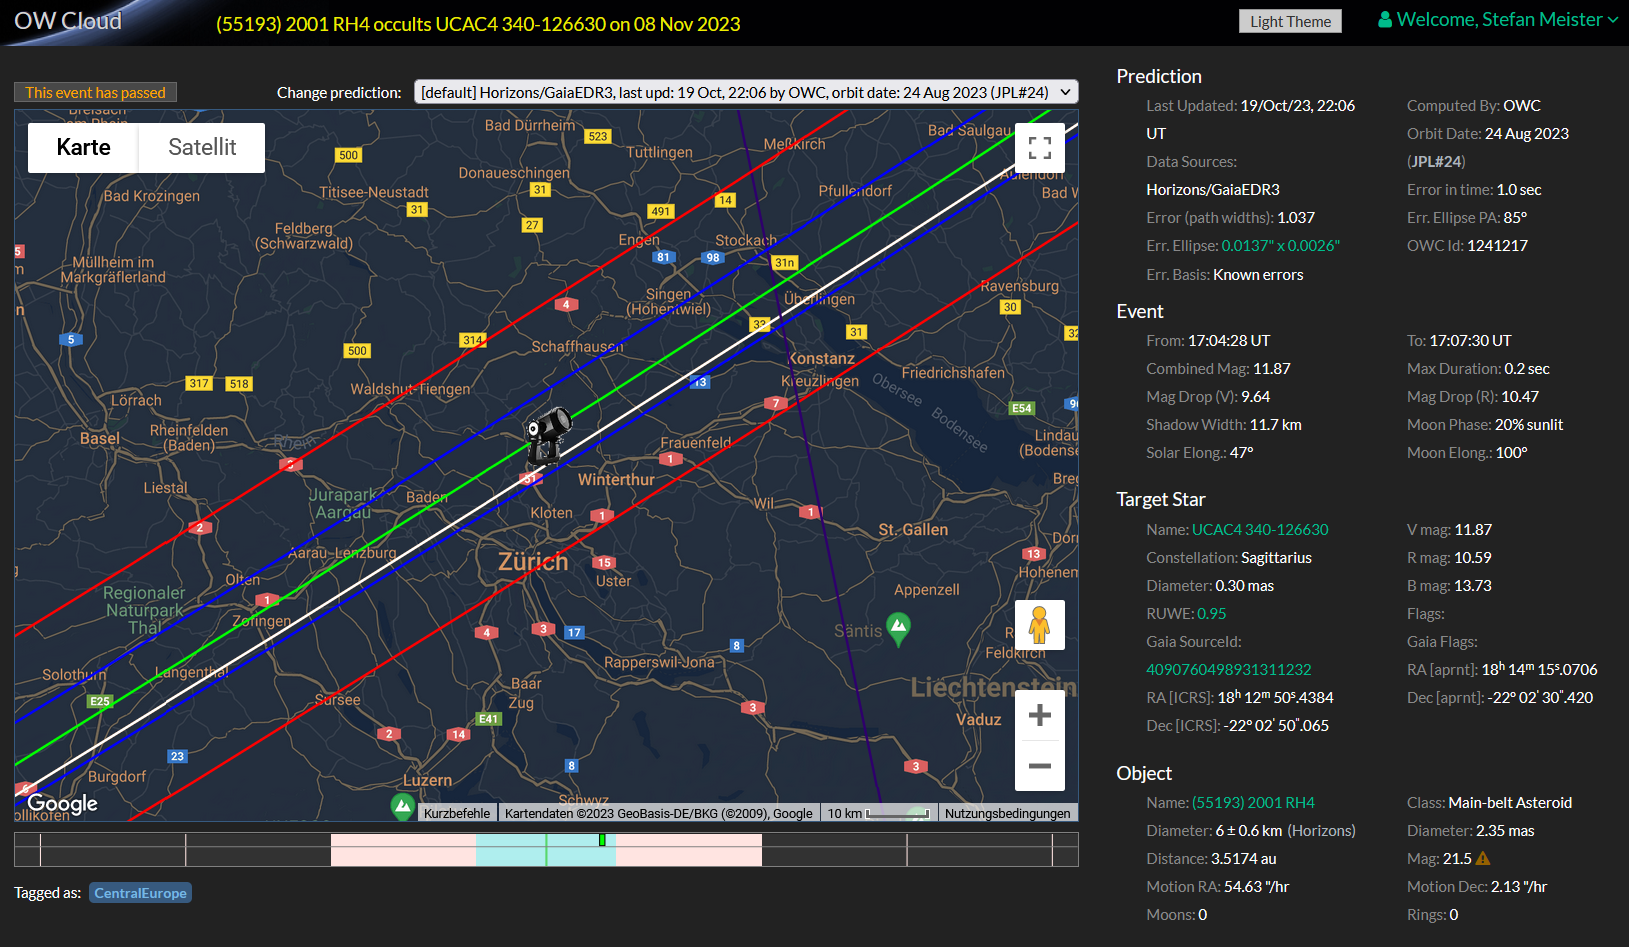This screenshot has height=947, width=1629.
Task: Zoom out of the map
Action: 1040,766
